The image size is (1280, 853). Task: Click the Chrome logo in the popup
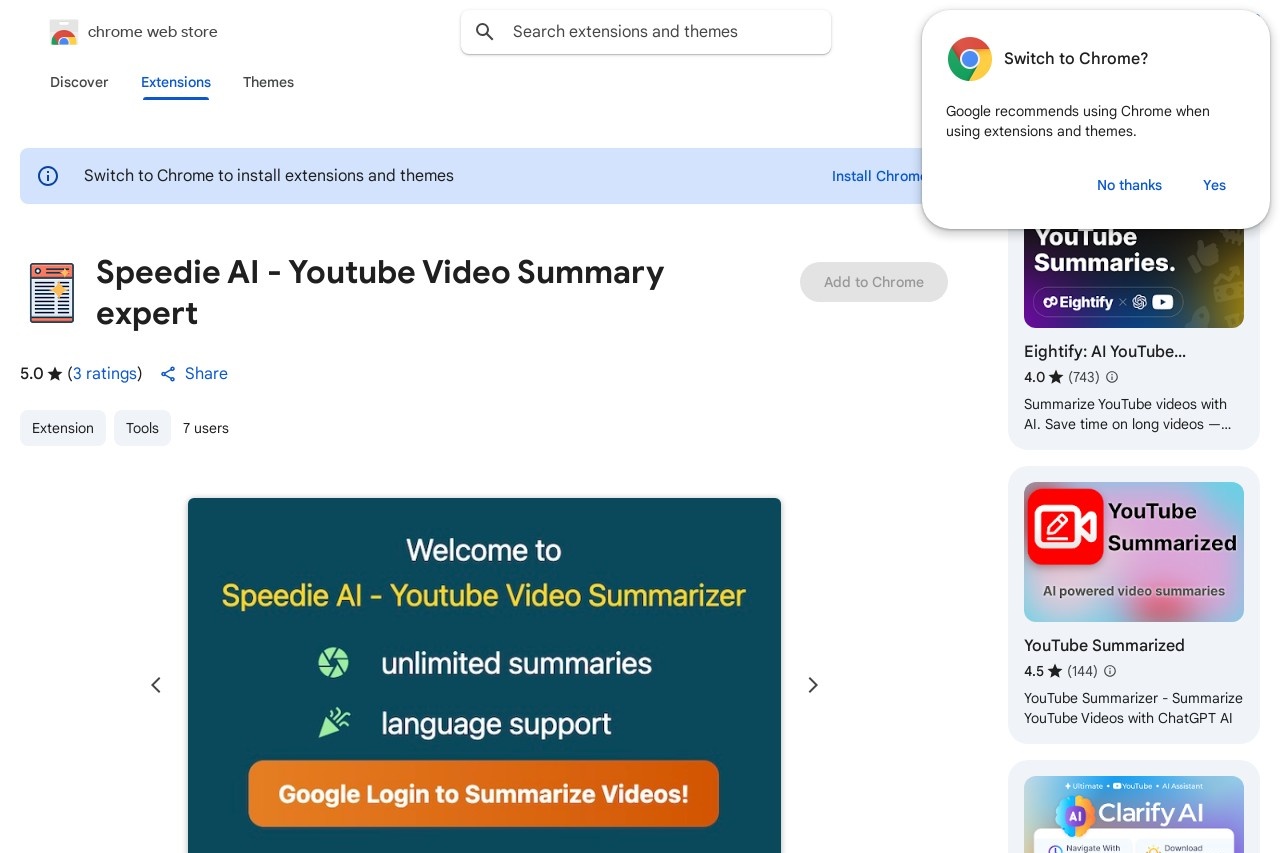click(970, 59)
